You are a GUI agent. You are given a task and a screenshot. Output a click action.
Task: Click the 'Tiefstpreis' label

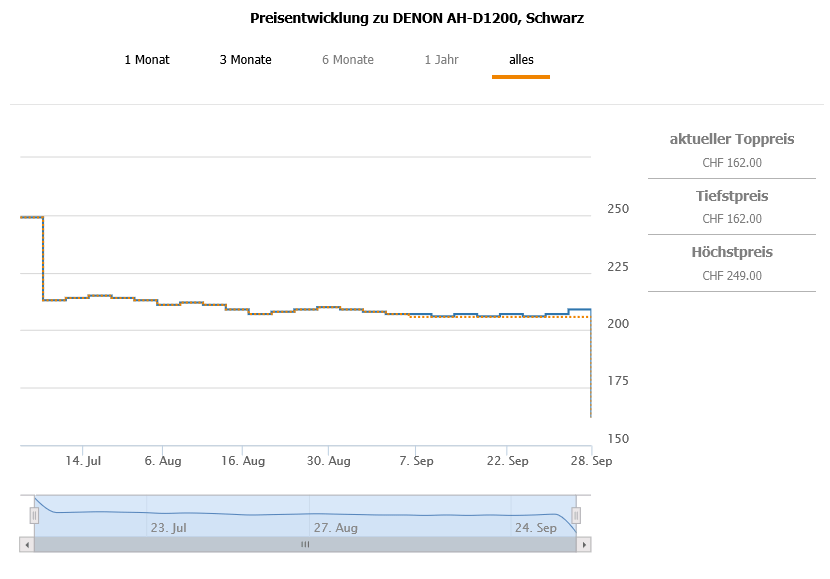tap(732, 196)
